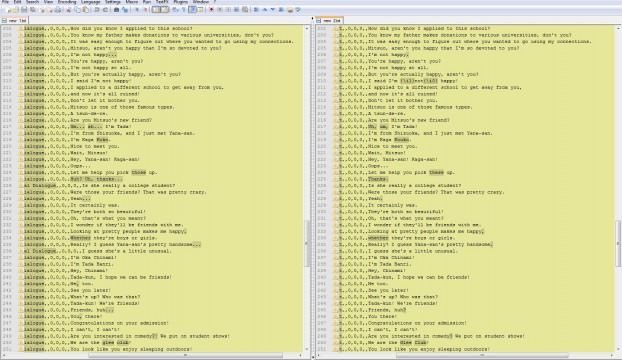The height and width of the screenshot is (360, 622).
Task: Open the Edit menu
Action: 17,2
